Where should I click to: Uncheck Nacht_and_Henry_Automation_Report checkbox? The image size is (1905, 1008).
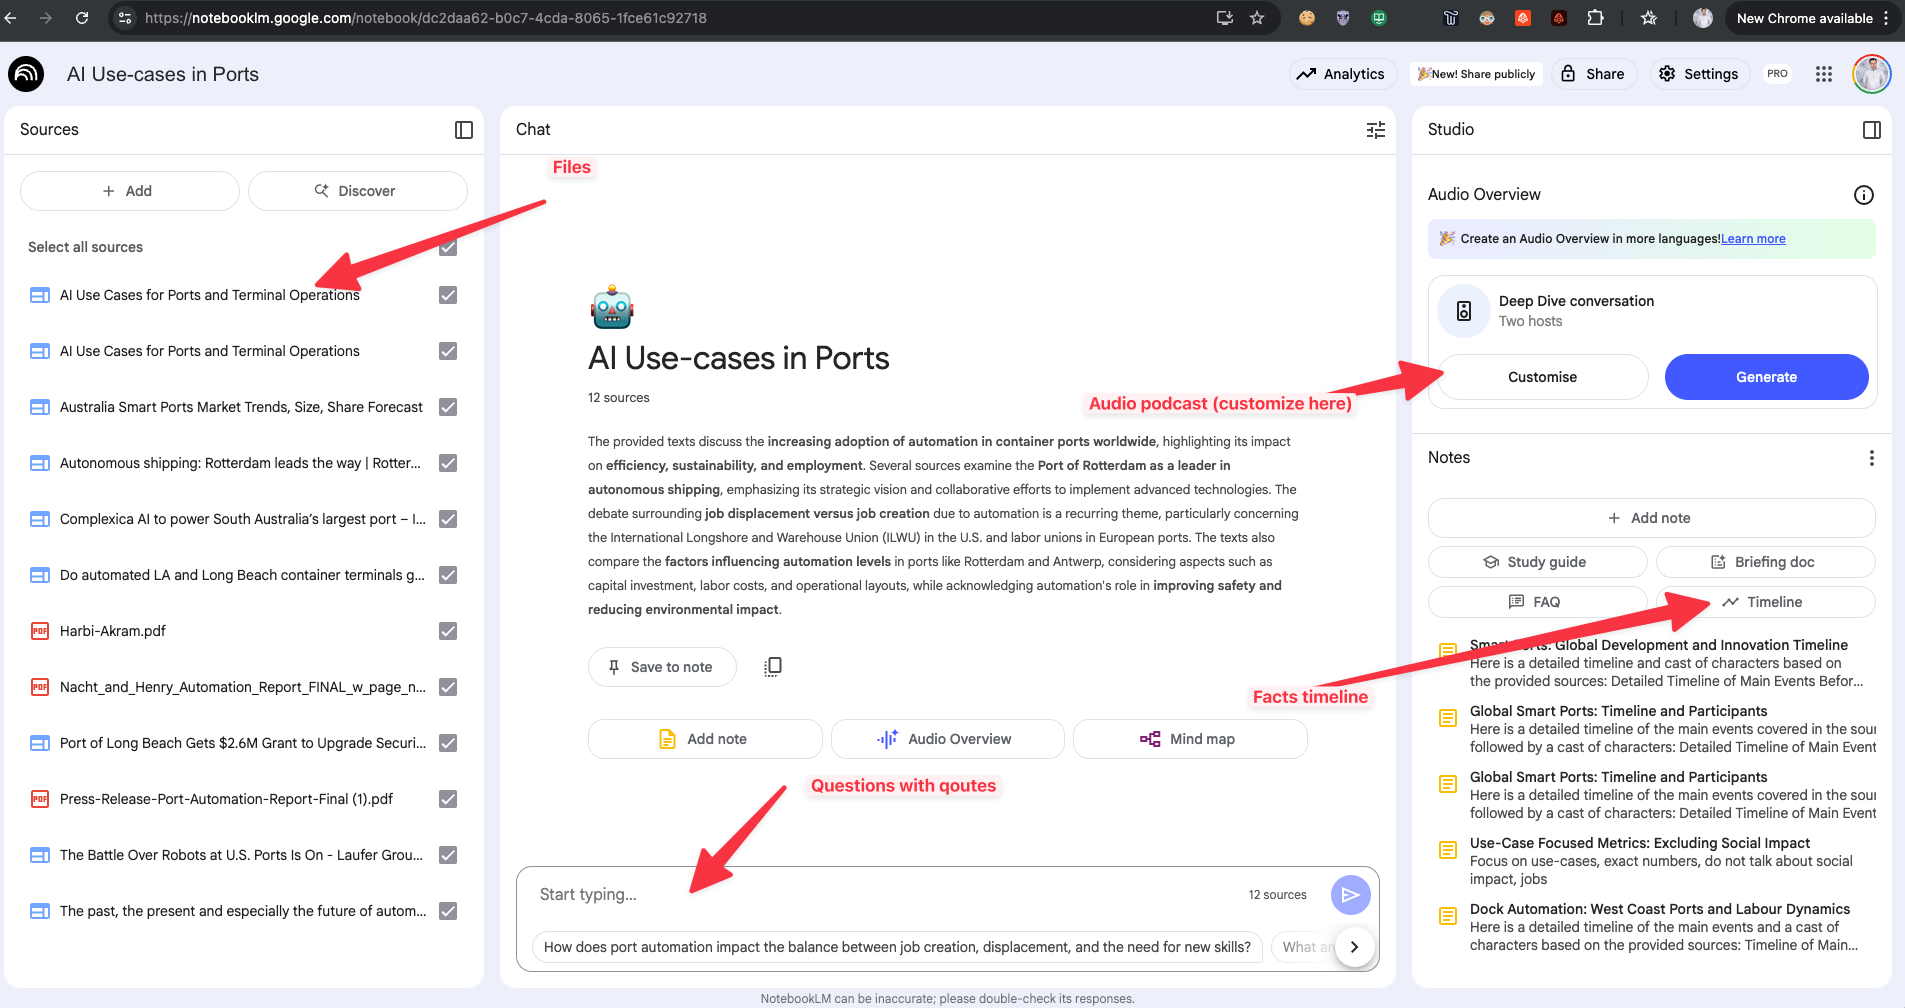coord(448,687)
